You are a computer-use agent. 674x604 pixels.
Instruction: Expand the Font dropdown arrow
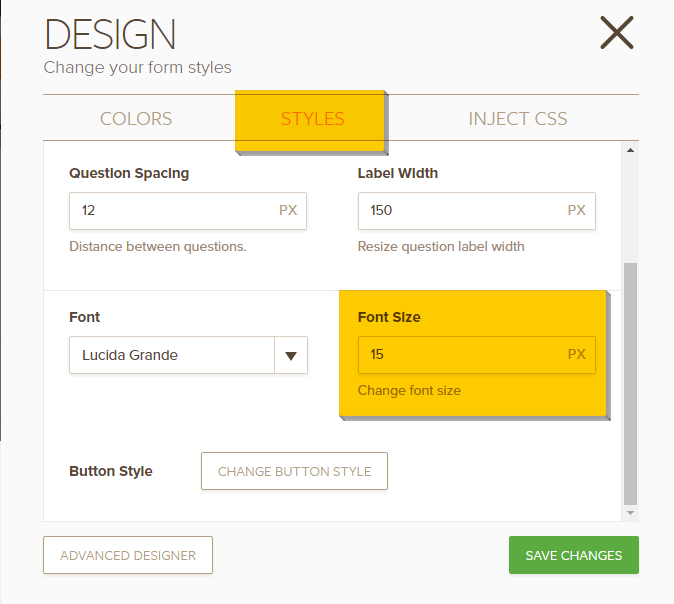pos(291,355)
